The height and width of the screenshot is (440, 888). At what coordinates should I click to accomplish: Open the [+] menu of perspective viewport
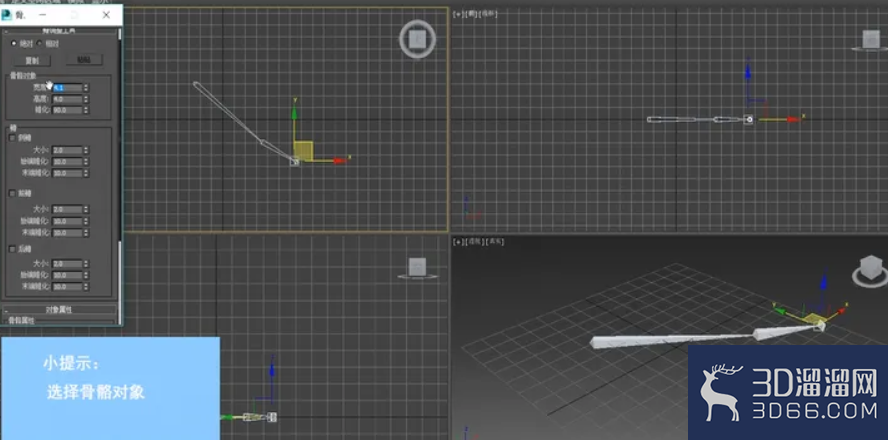[458, 242]
